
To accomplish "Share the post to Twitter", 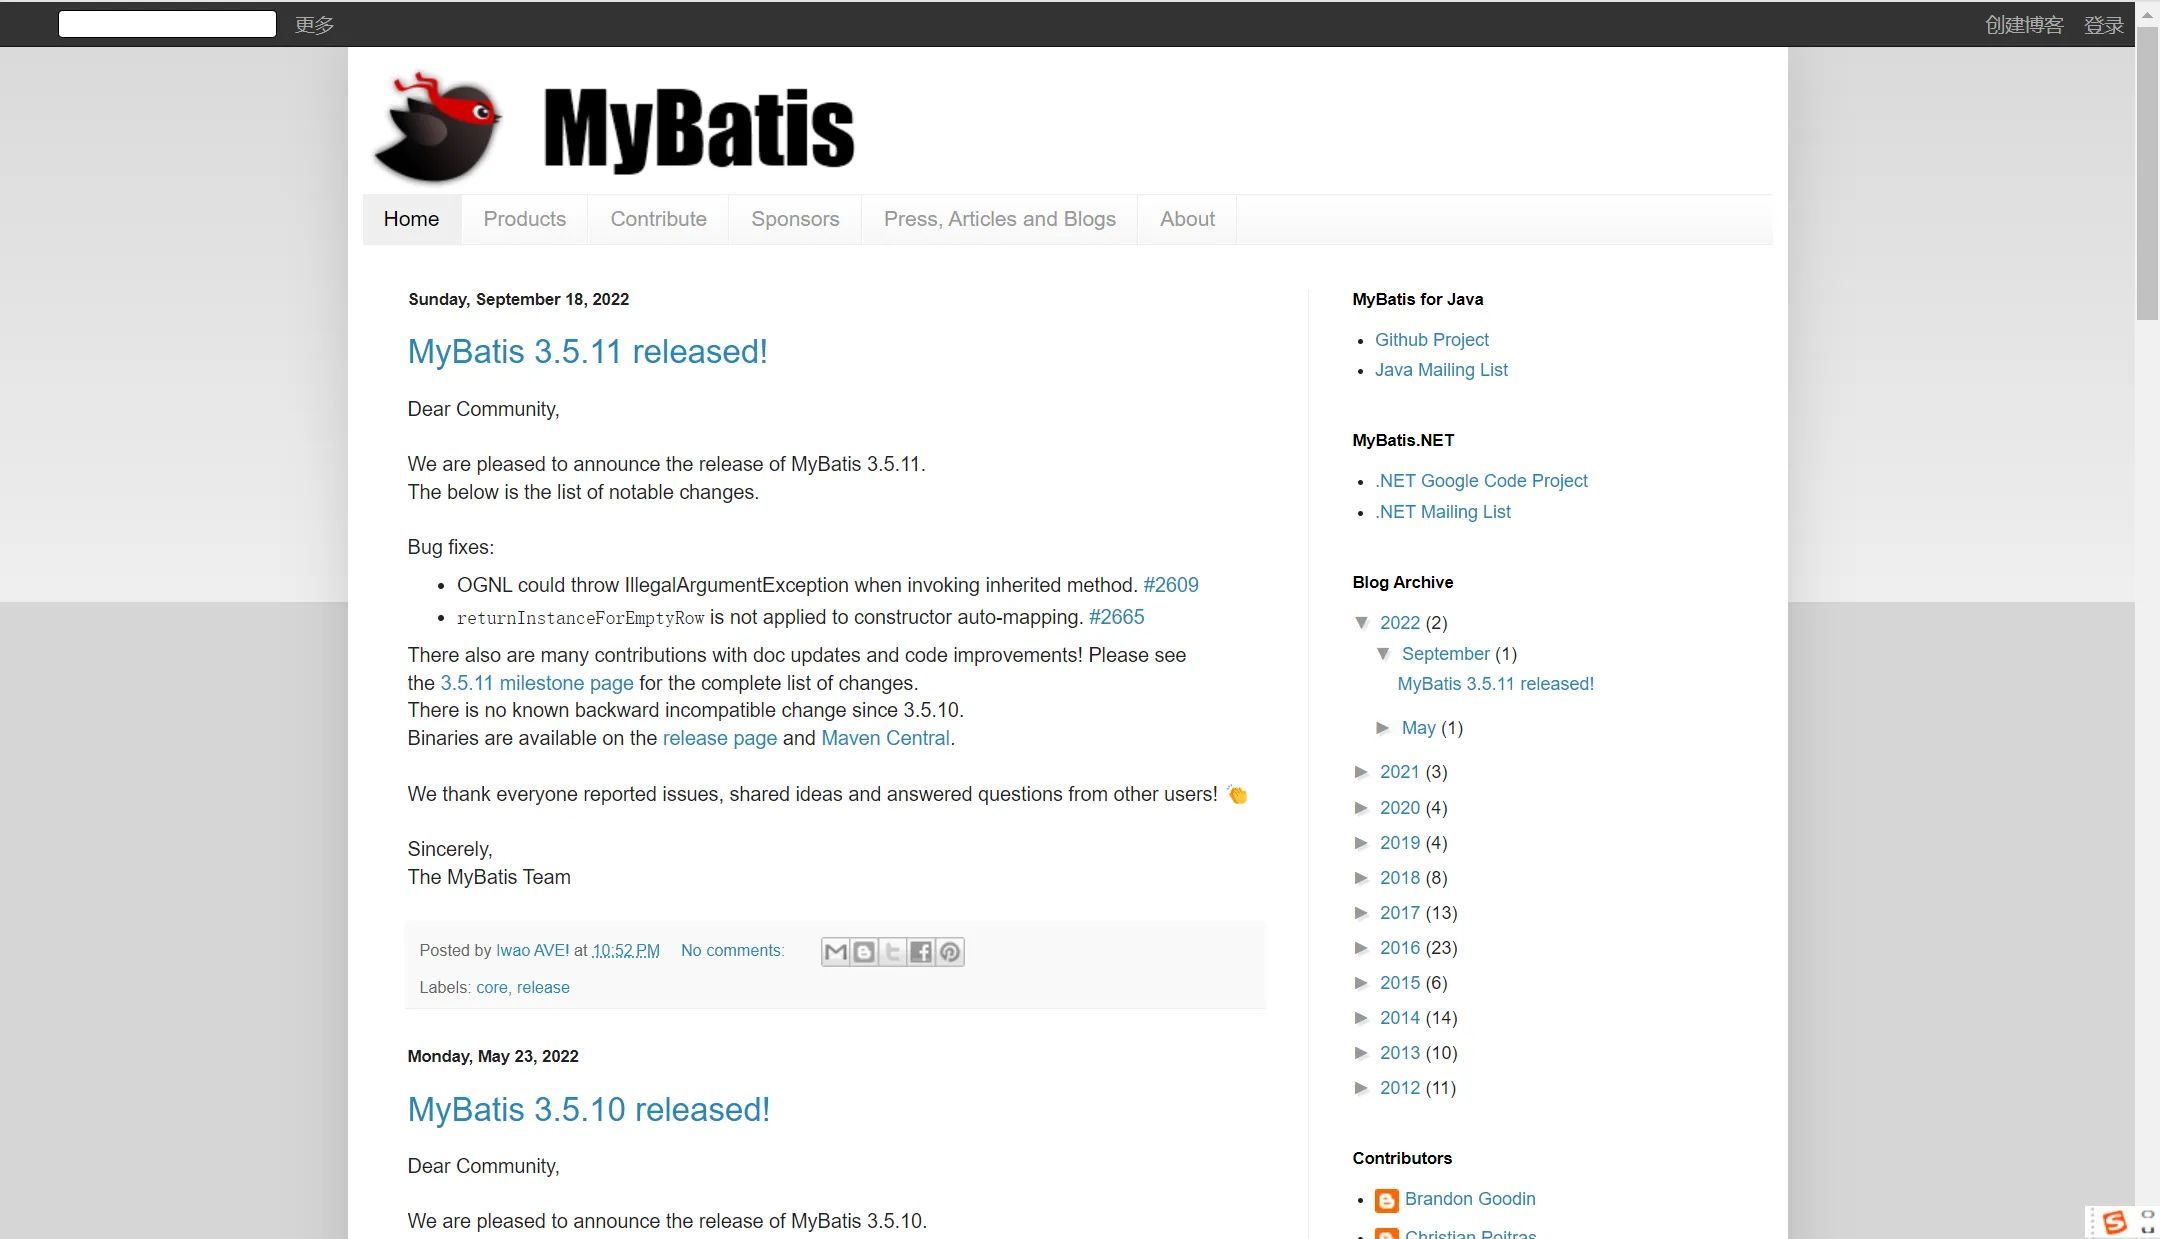I will coord(892,951).
